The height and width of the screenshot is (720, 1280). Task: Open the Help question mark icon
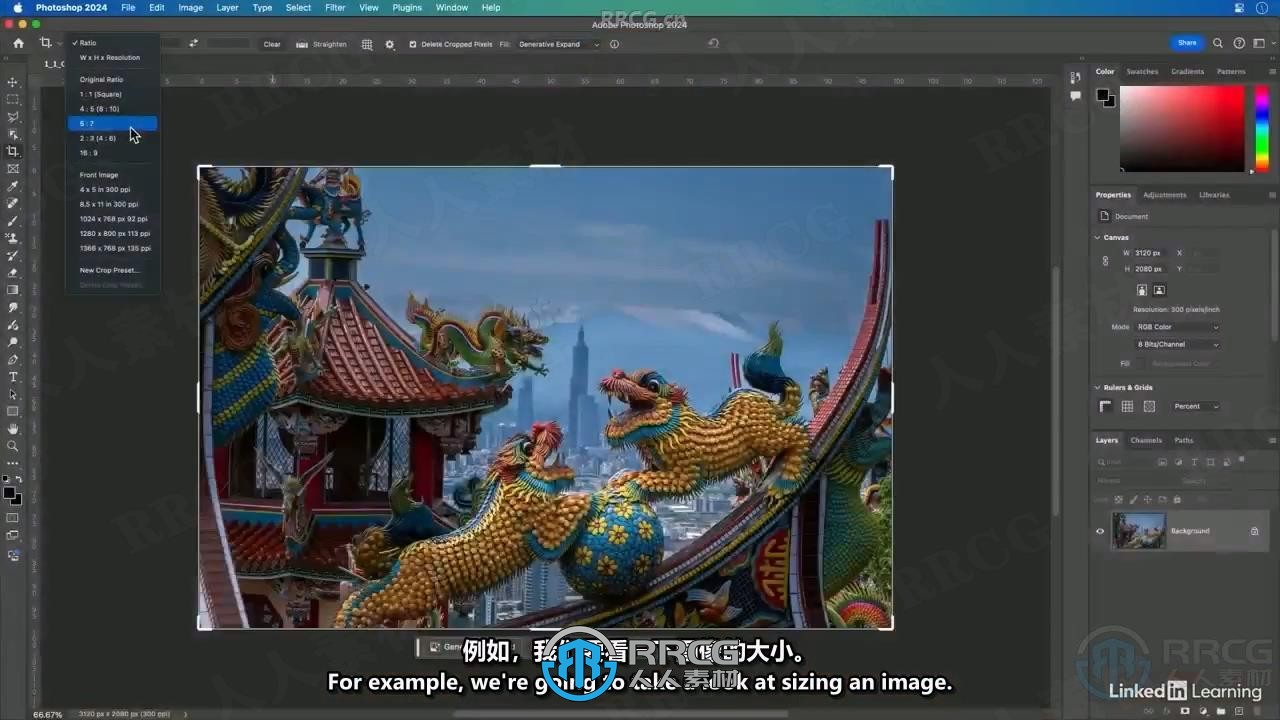1239,43
